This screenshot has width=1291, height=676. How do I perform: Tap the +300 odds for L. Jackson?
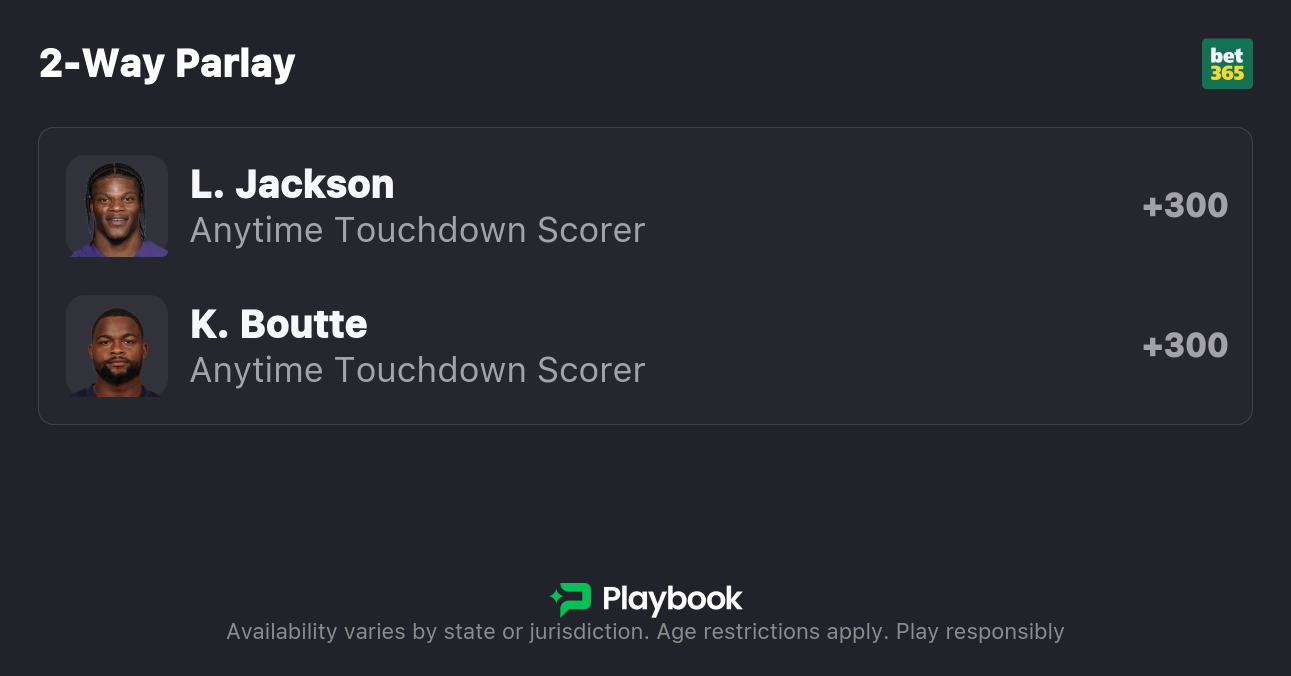coord(1185,206)
